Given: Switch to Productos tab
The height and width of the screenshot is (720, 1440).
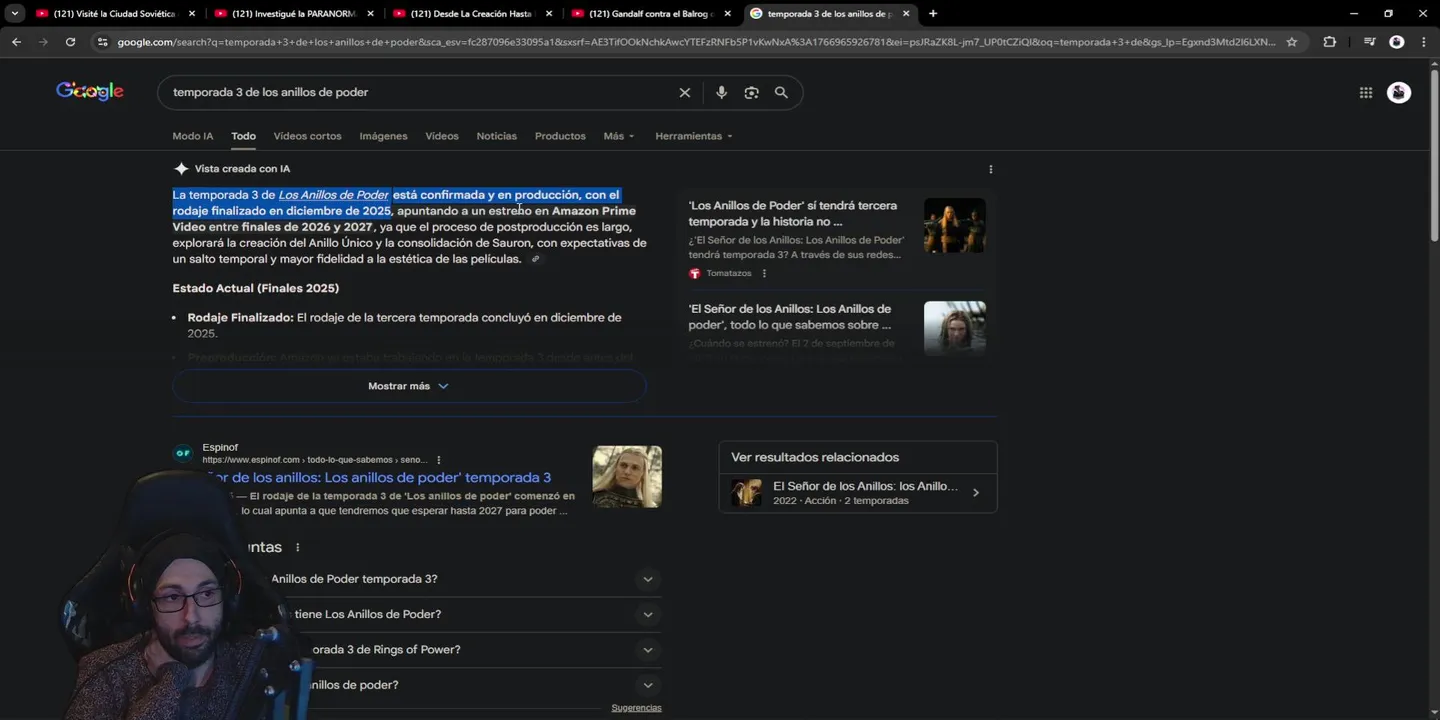Looking at the screenshot, I should (560, 136).
